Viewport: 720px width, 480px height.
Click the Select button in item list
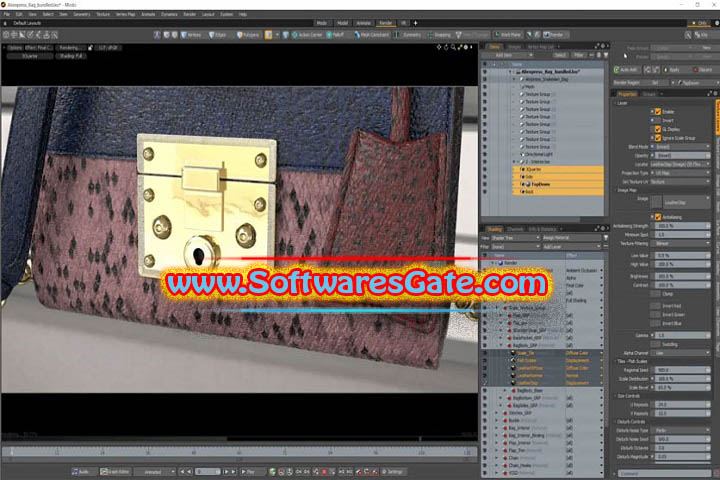pos(560,56)
